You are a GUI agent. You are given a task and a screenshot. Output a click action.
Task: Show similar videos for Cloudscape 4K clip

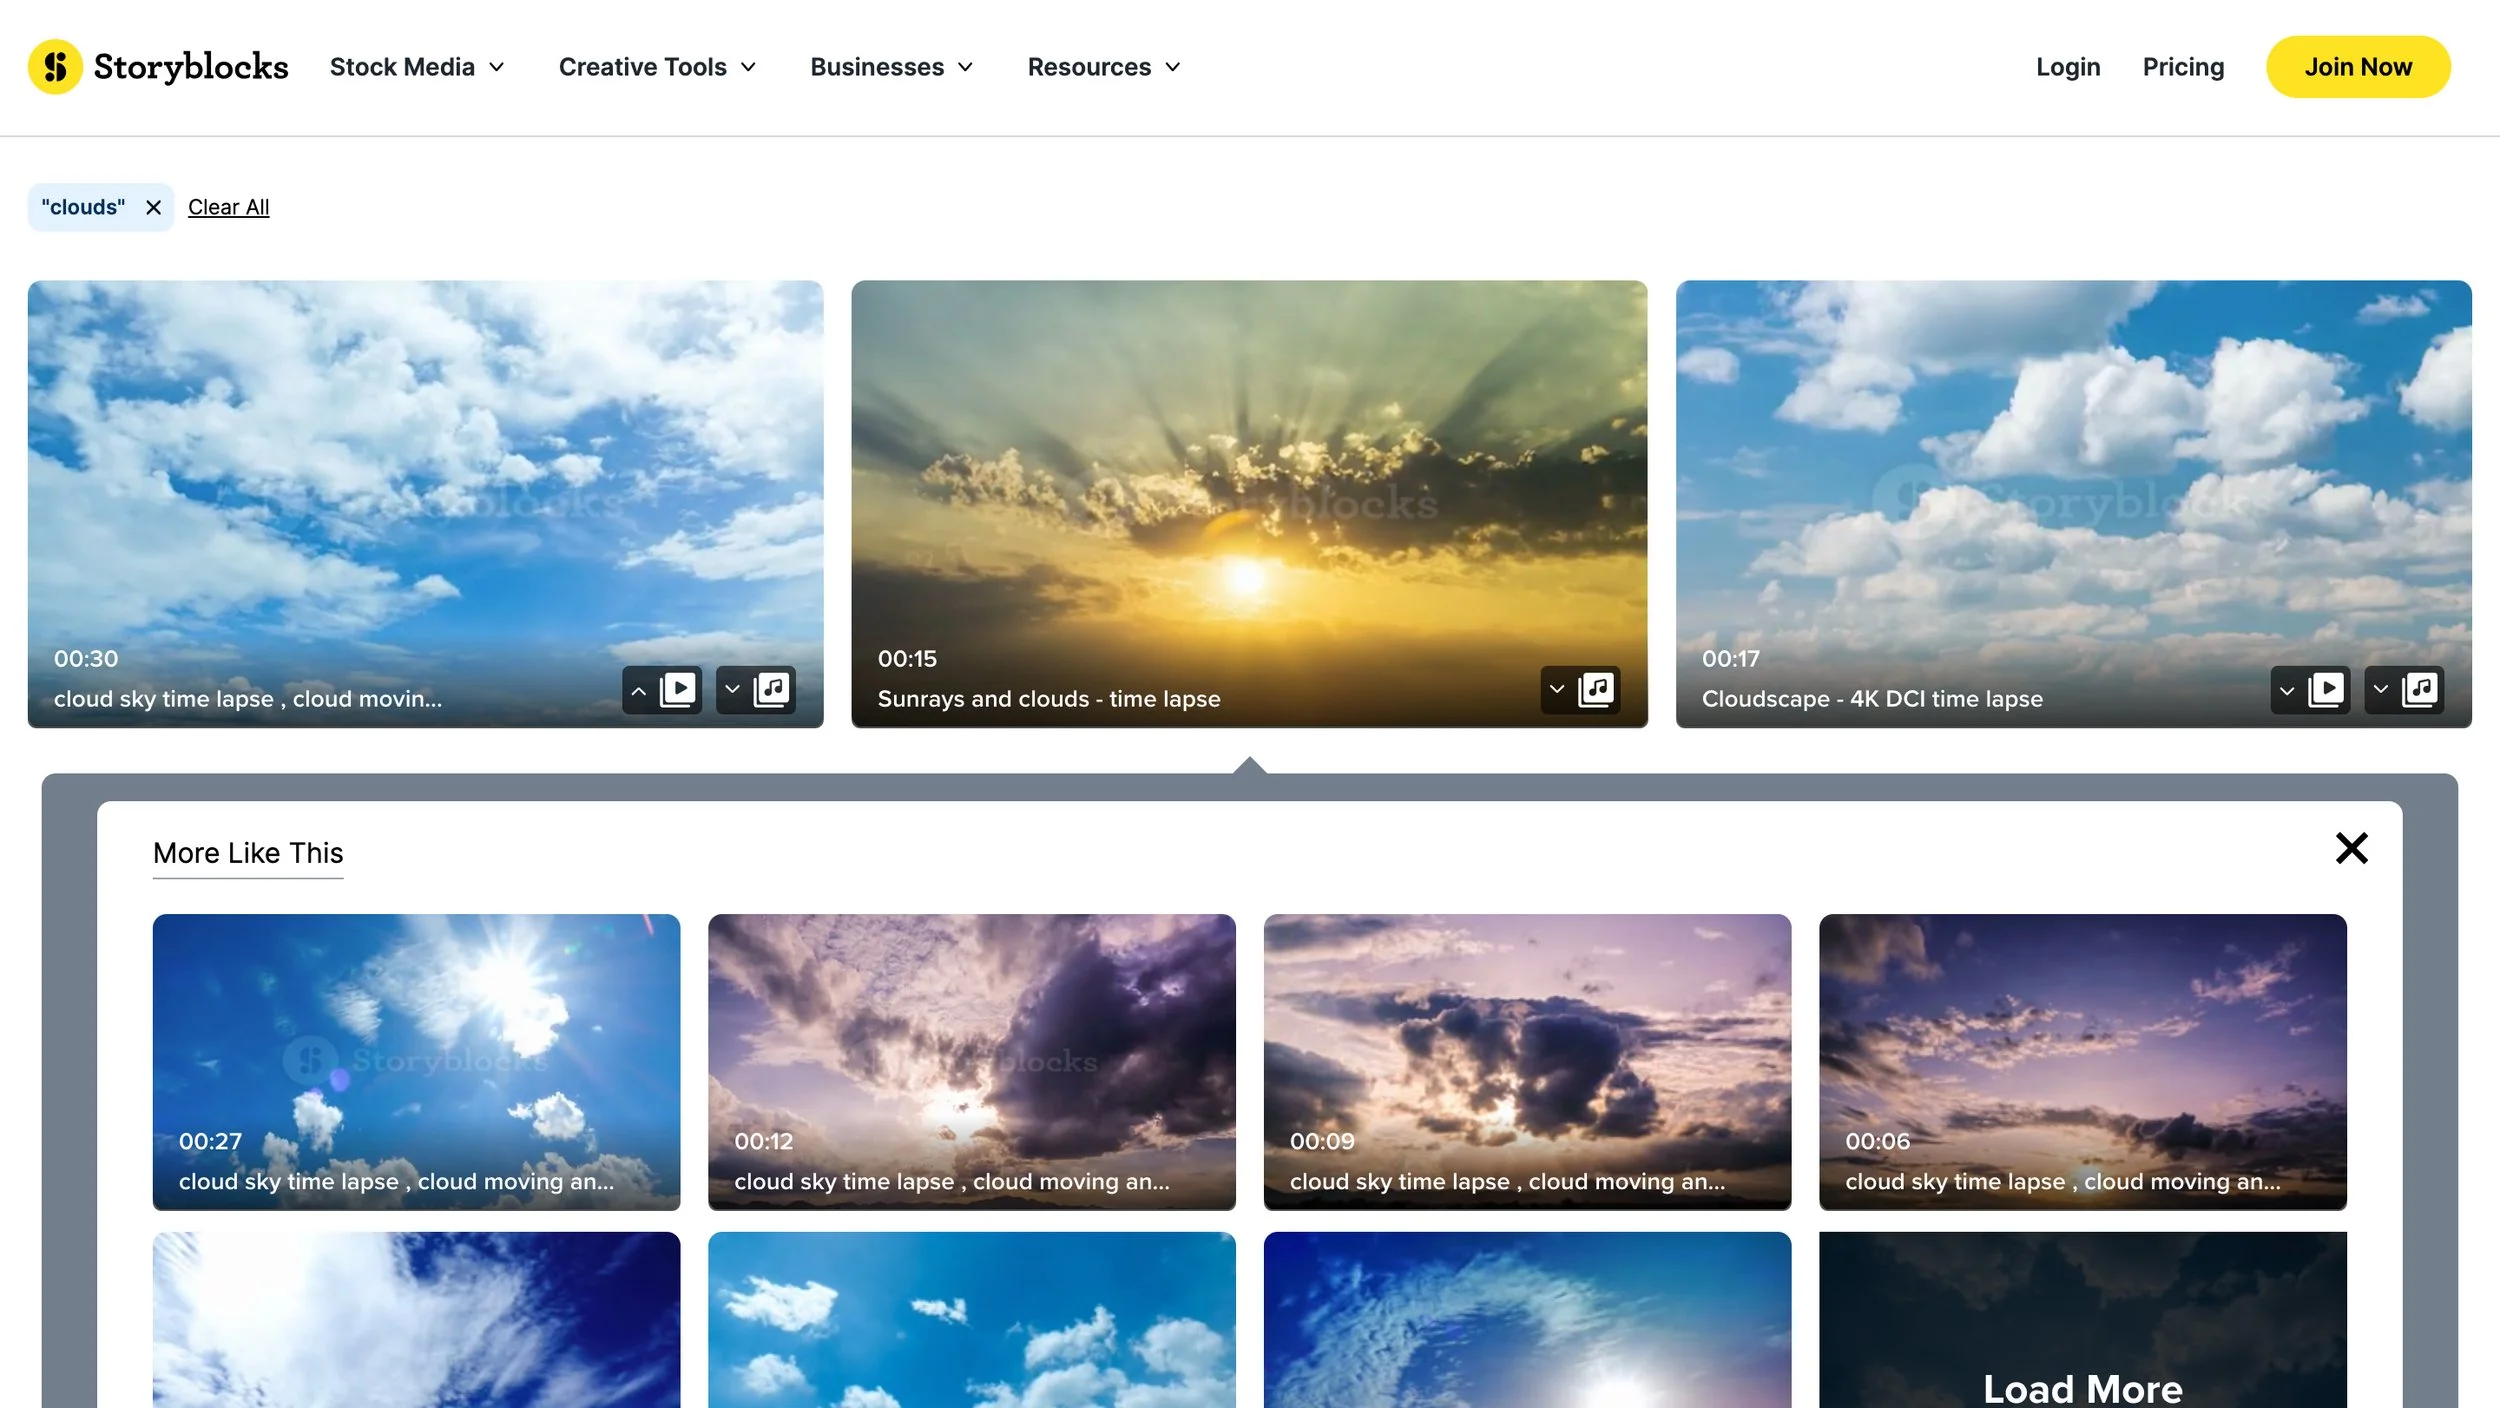(2310, 690)
